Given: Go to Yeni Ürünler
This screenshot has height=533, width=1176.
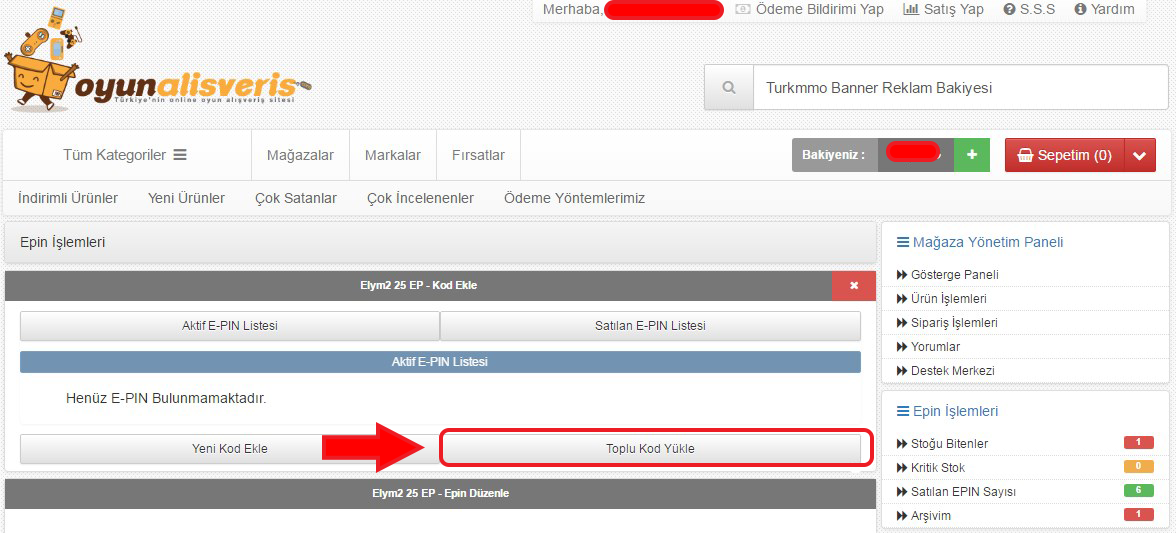Looking at the screenshot, I should (x=187, y=199).
